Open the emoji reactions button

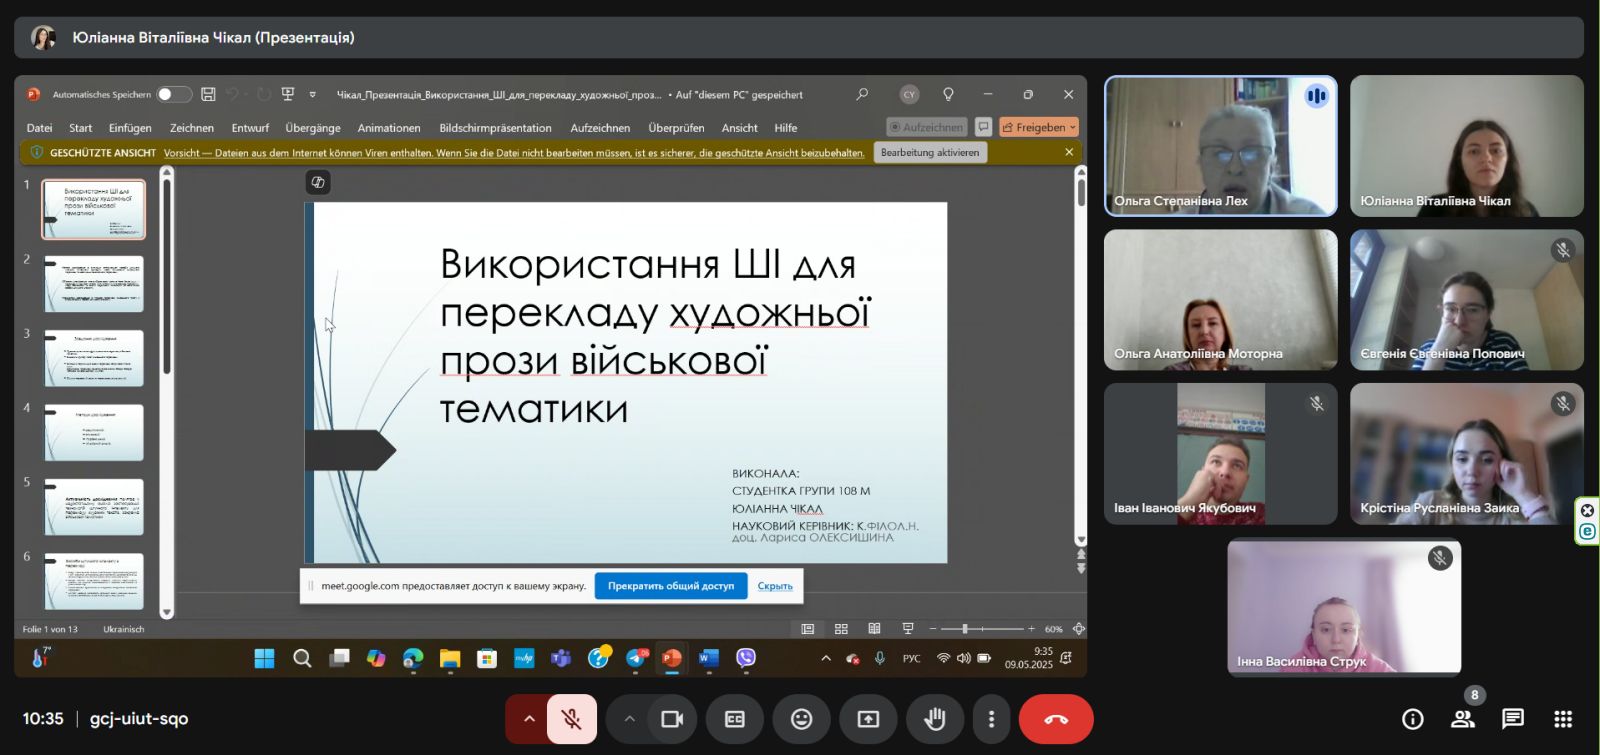(801, 719)
